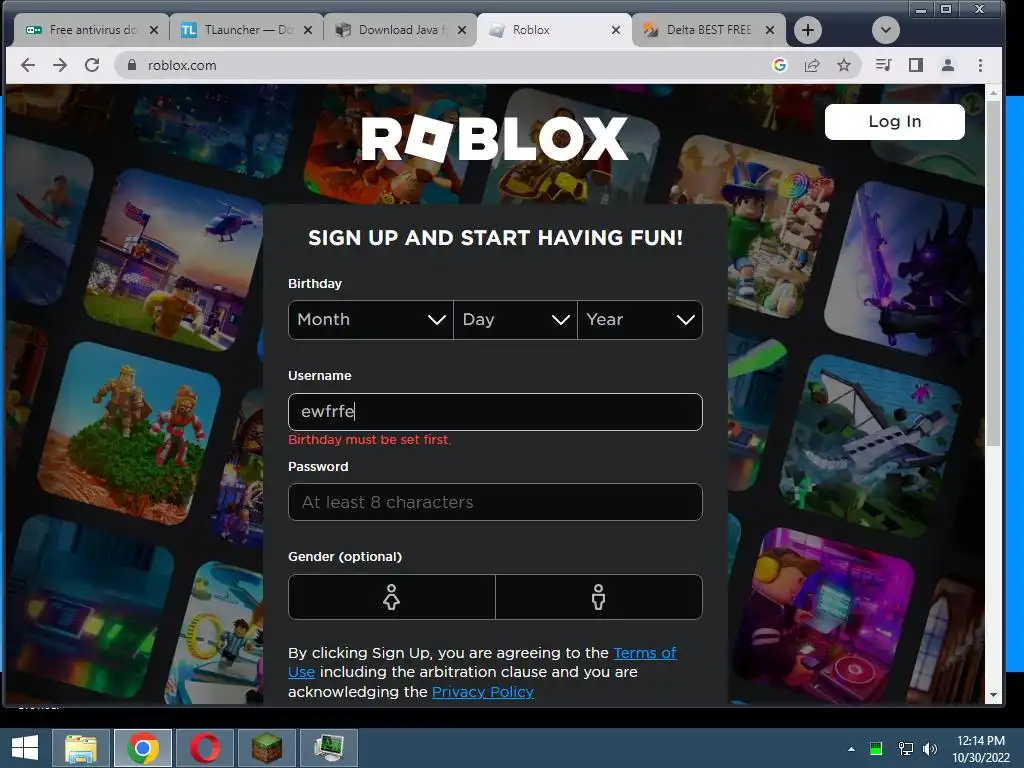Open the Chrome profile icon
1024x768 pixels.
(948, 65)
